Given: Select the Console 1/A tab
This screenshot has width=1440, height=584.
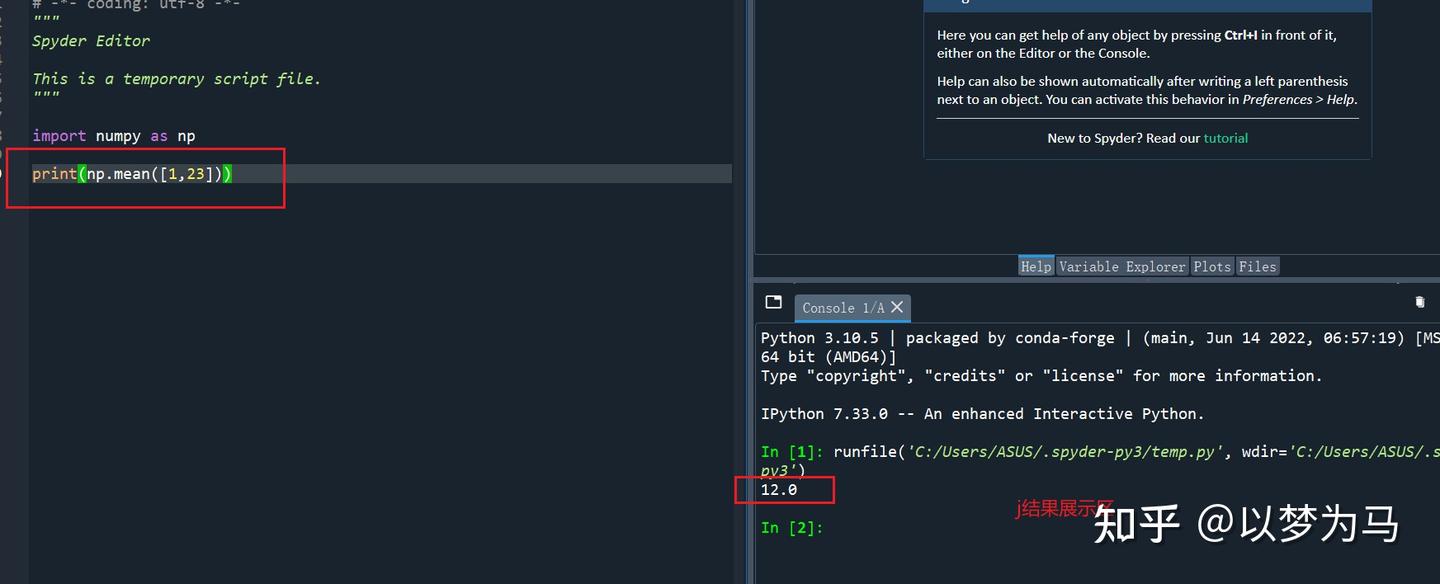Looking at the screenshot, I should 843,308.
